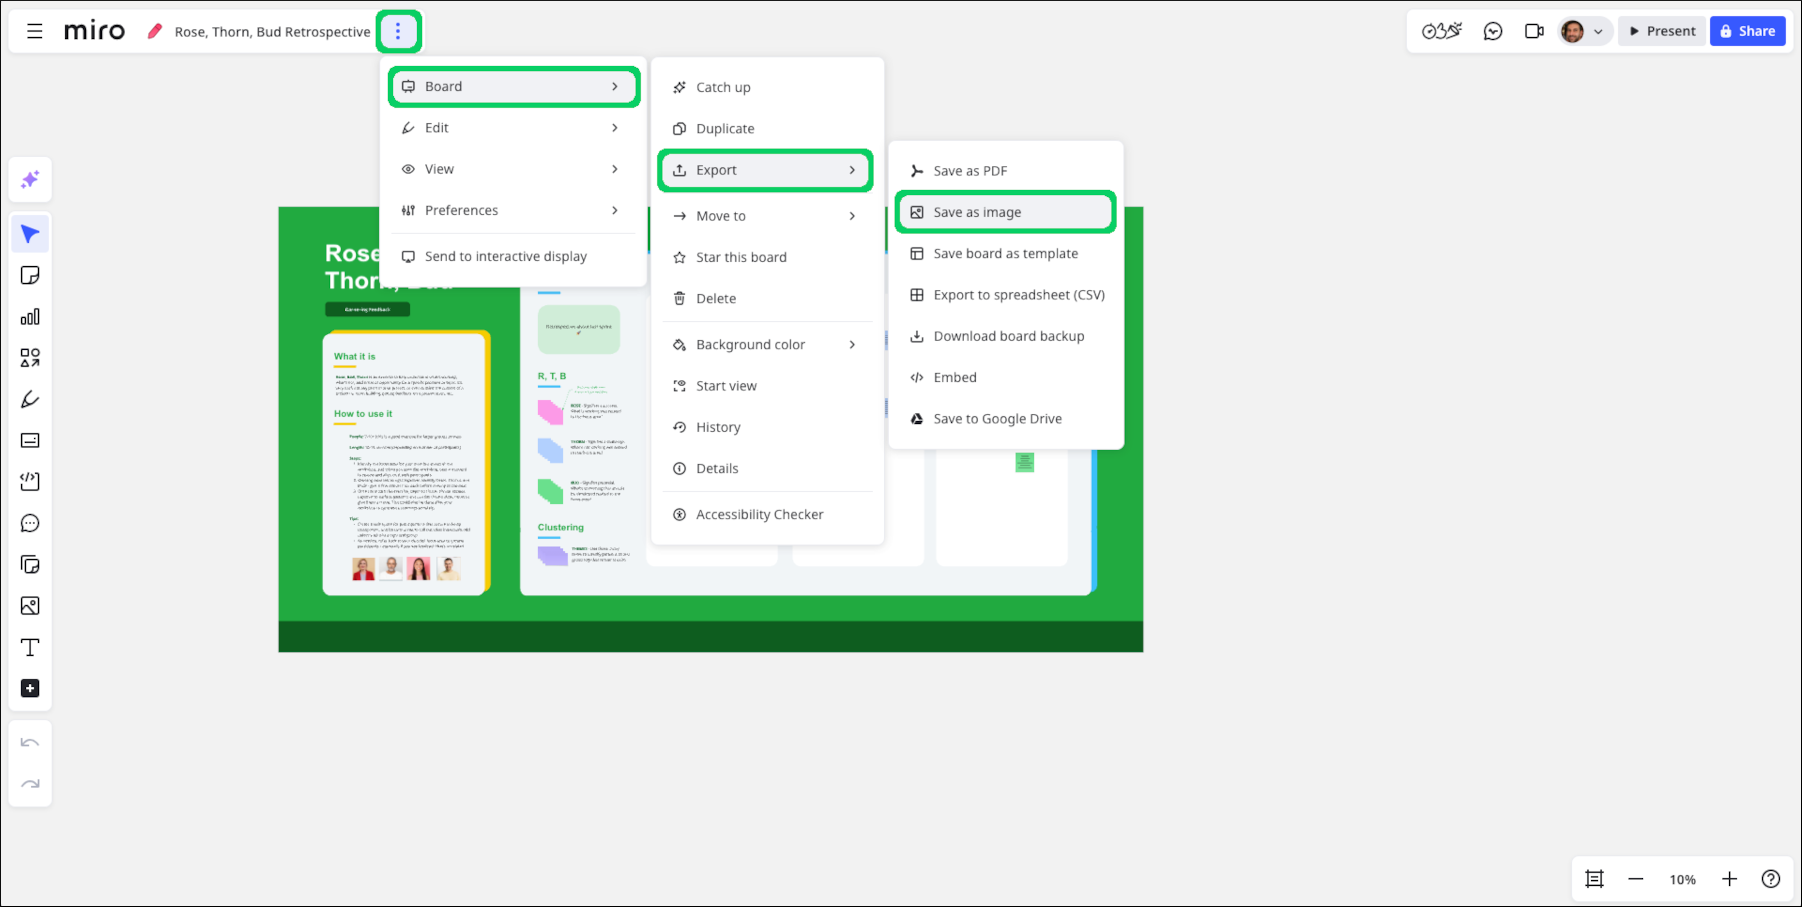1802x907 pixels.
Task: Open the Miro AI sparkle tool
Action: (x=30, y=180)
